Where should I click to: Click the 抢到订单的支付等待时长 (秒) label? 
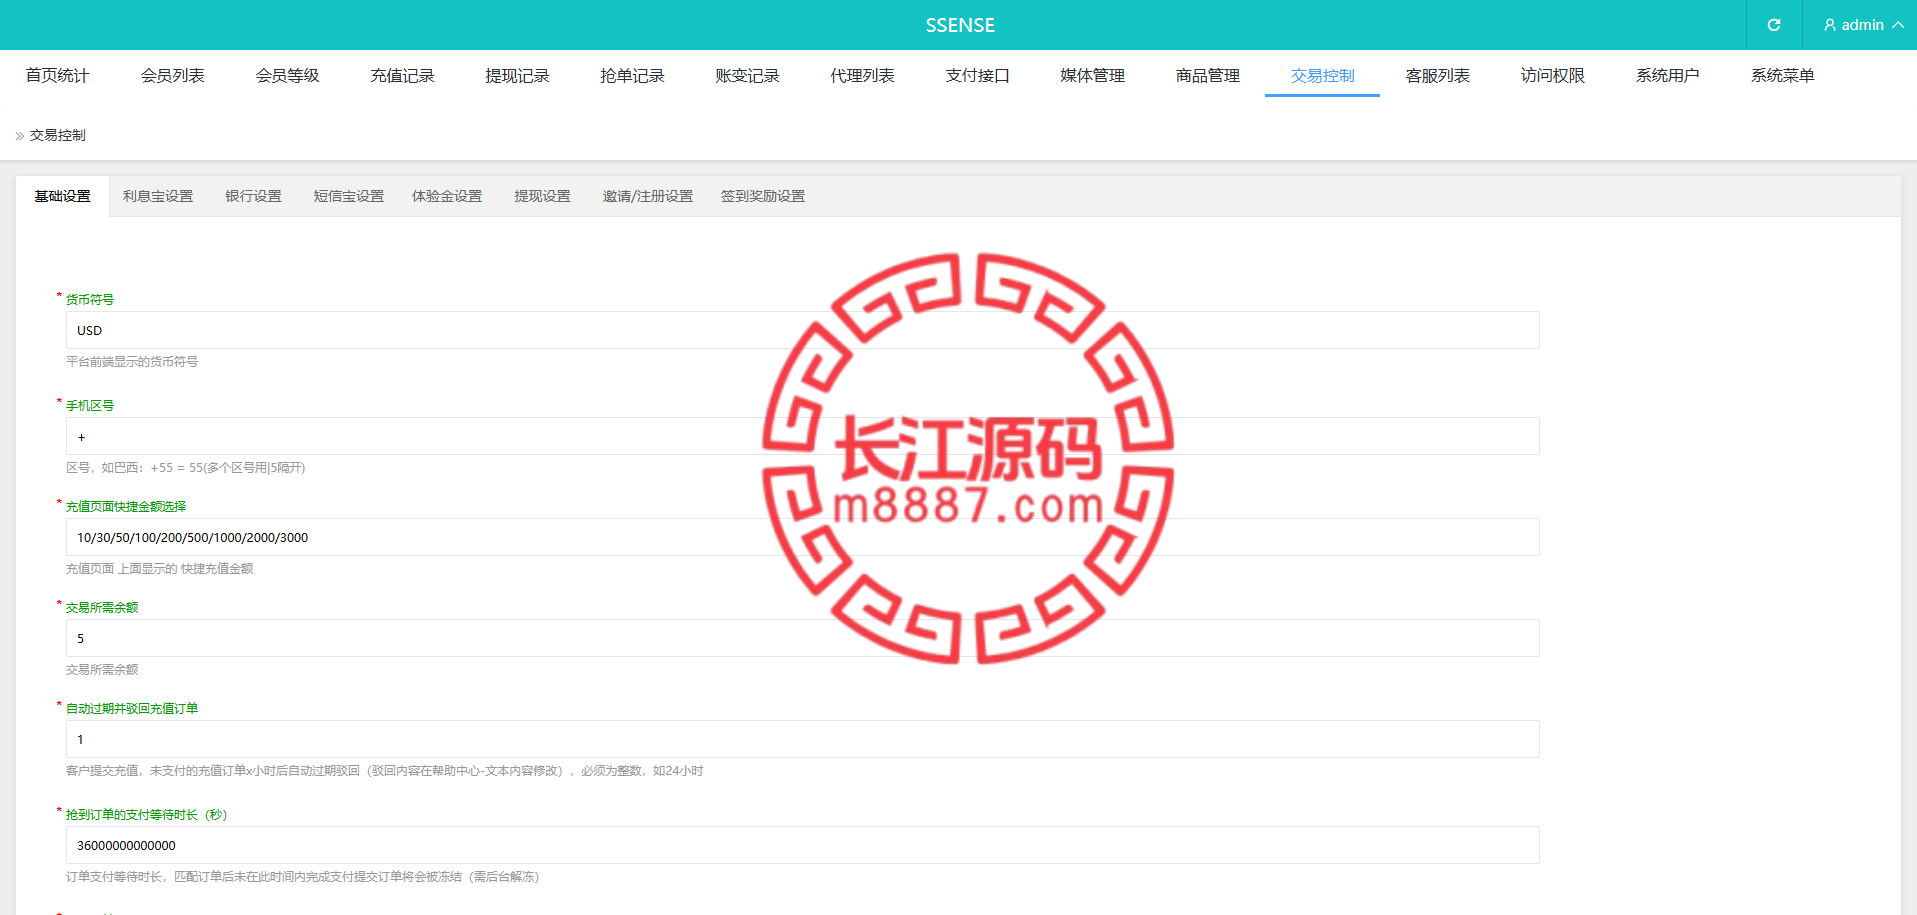coord(147,815)
